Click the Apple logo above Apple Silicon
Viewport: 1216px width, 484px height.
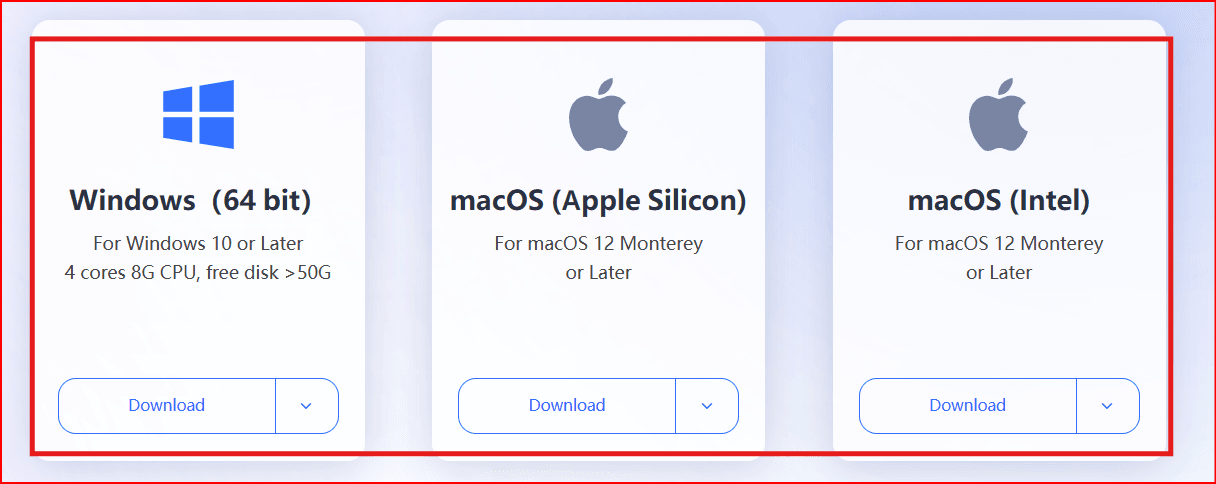[598, 114]
